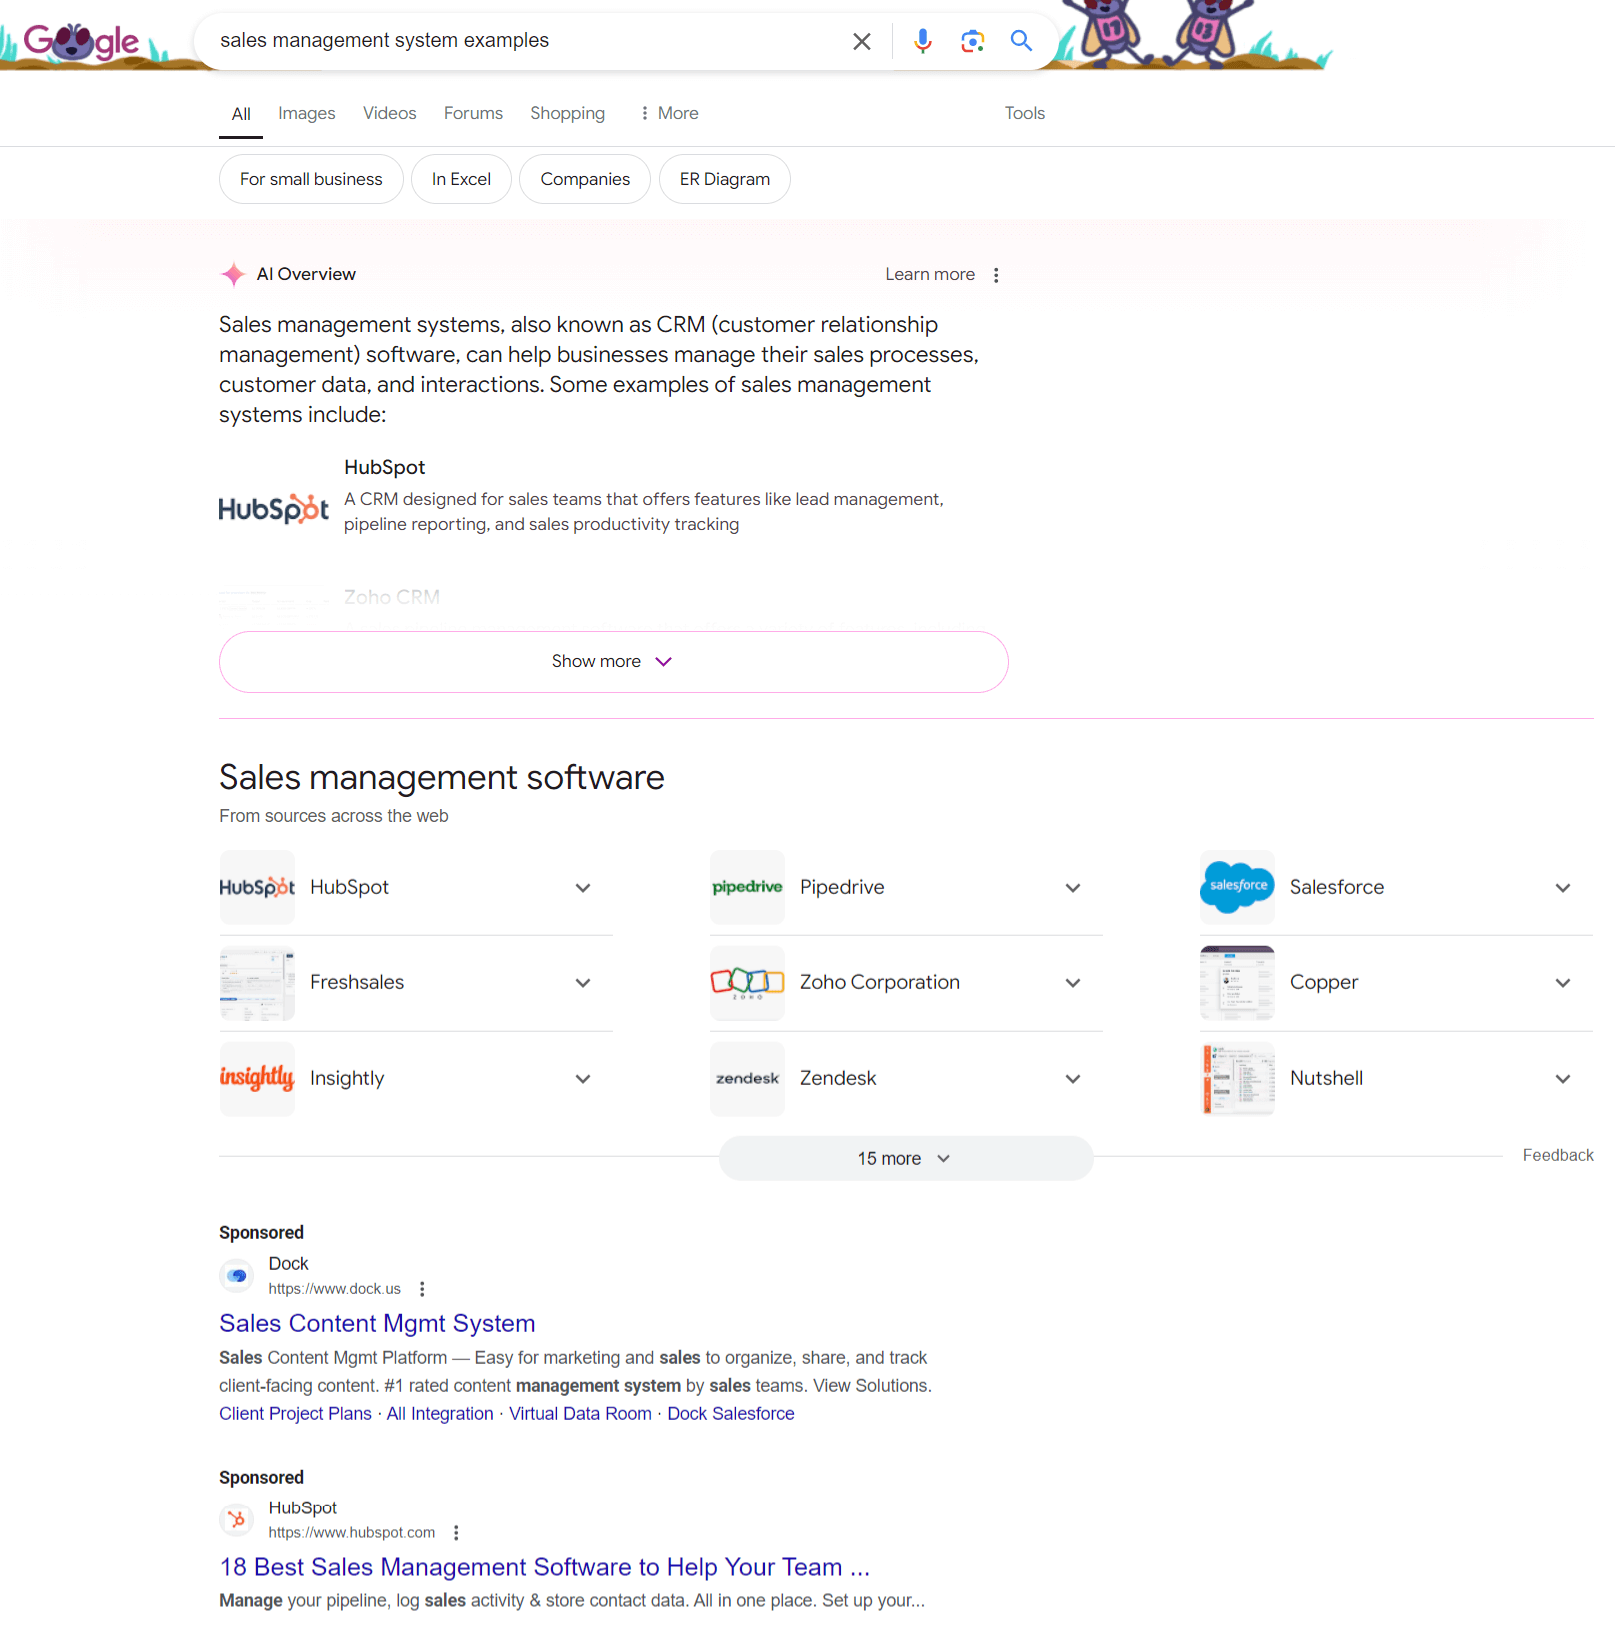Click the Insightly logo thumbnail
The image size is (1615, 1640).
point(257,1079)
